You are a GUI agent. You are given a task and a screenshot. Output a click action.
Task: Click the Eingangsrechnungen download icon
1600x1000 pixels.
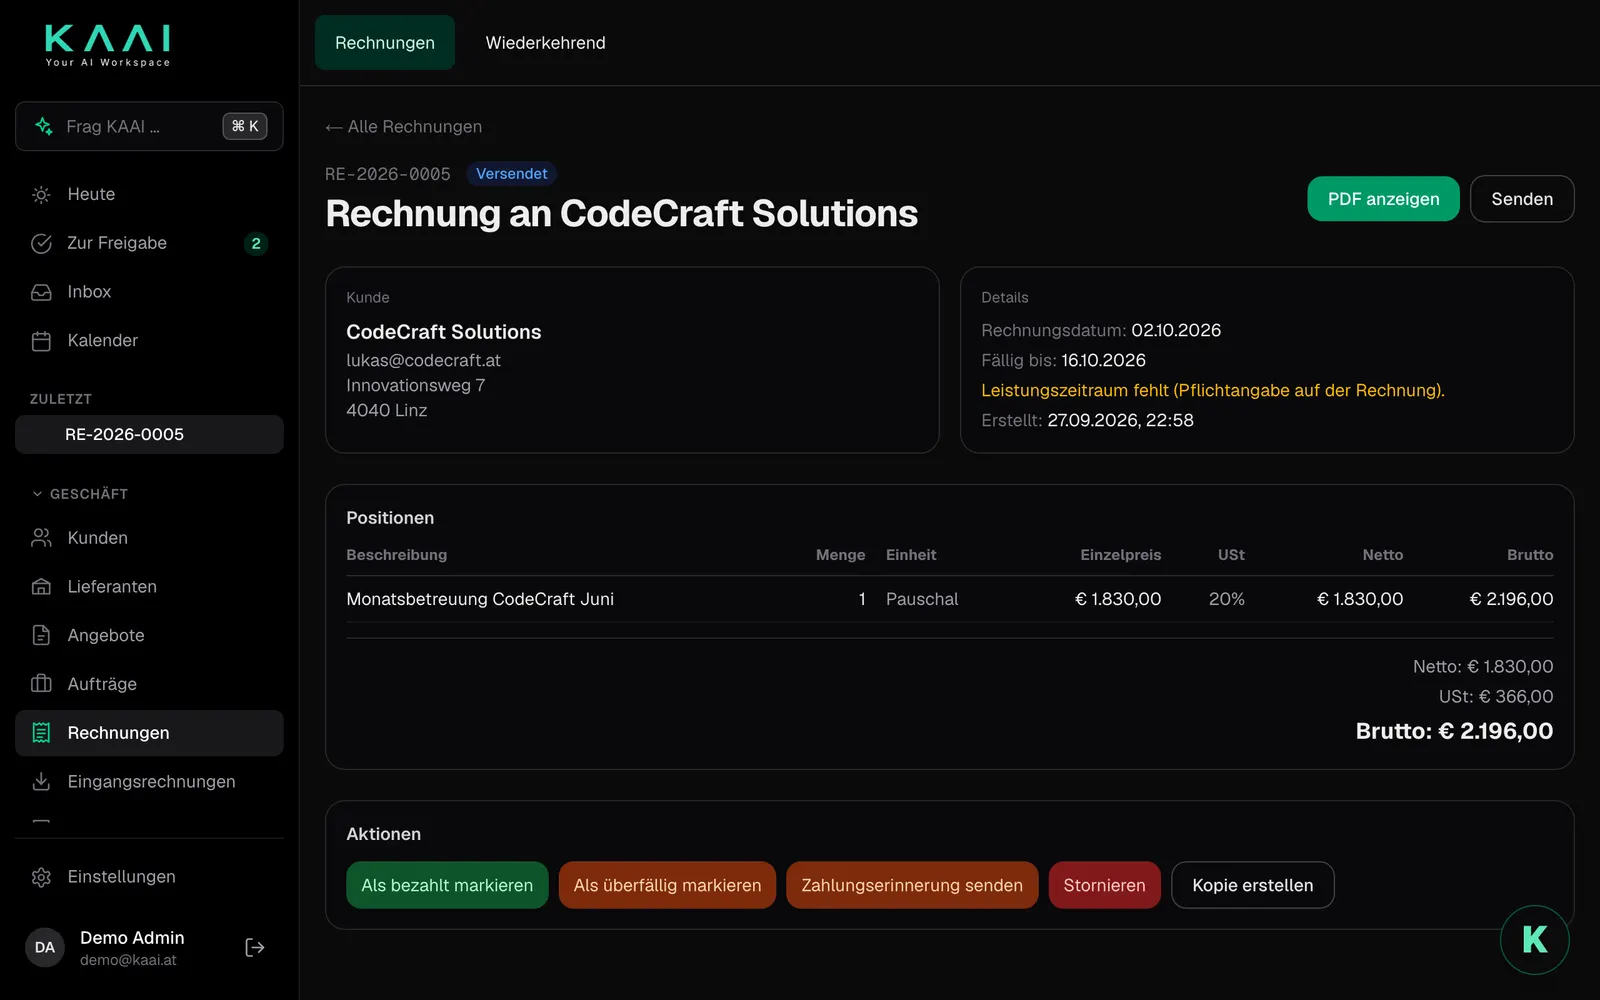(41, 781)
